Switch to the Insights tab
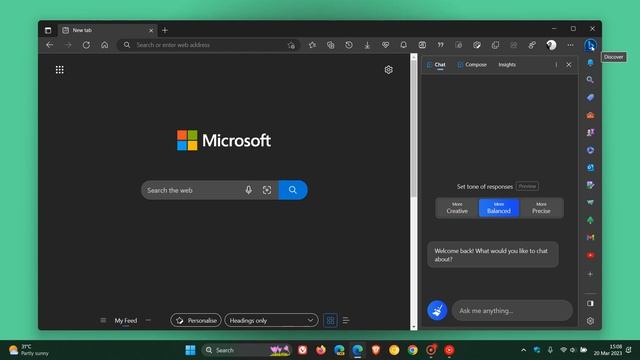The width and height of the screenshot is (640, 360). pos(507,64)
